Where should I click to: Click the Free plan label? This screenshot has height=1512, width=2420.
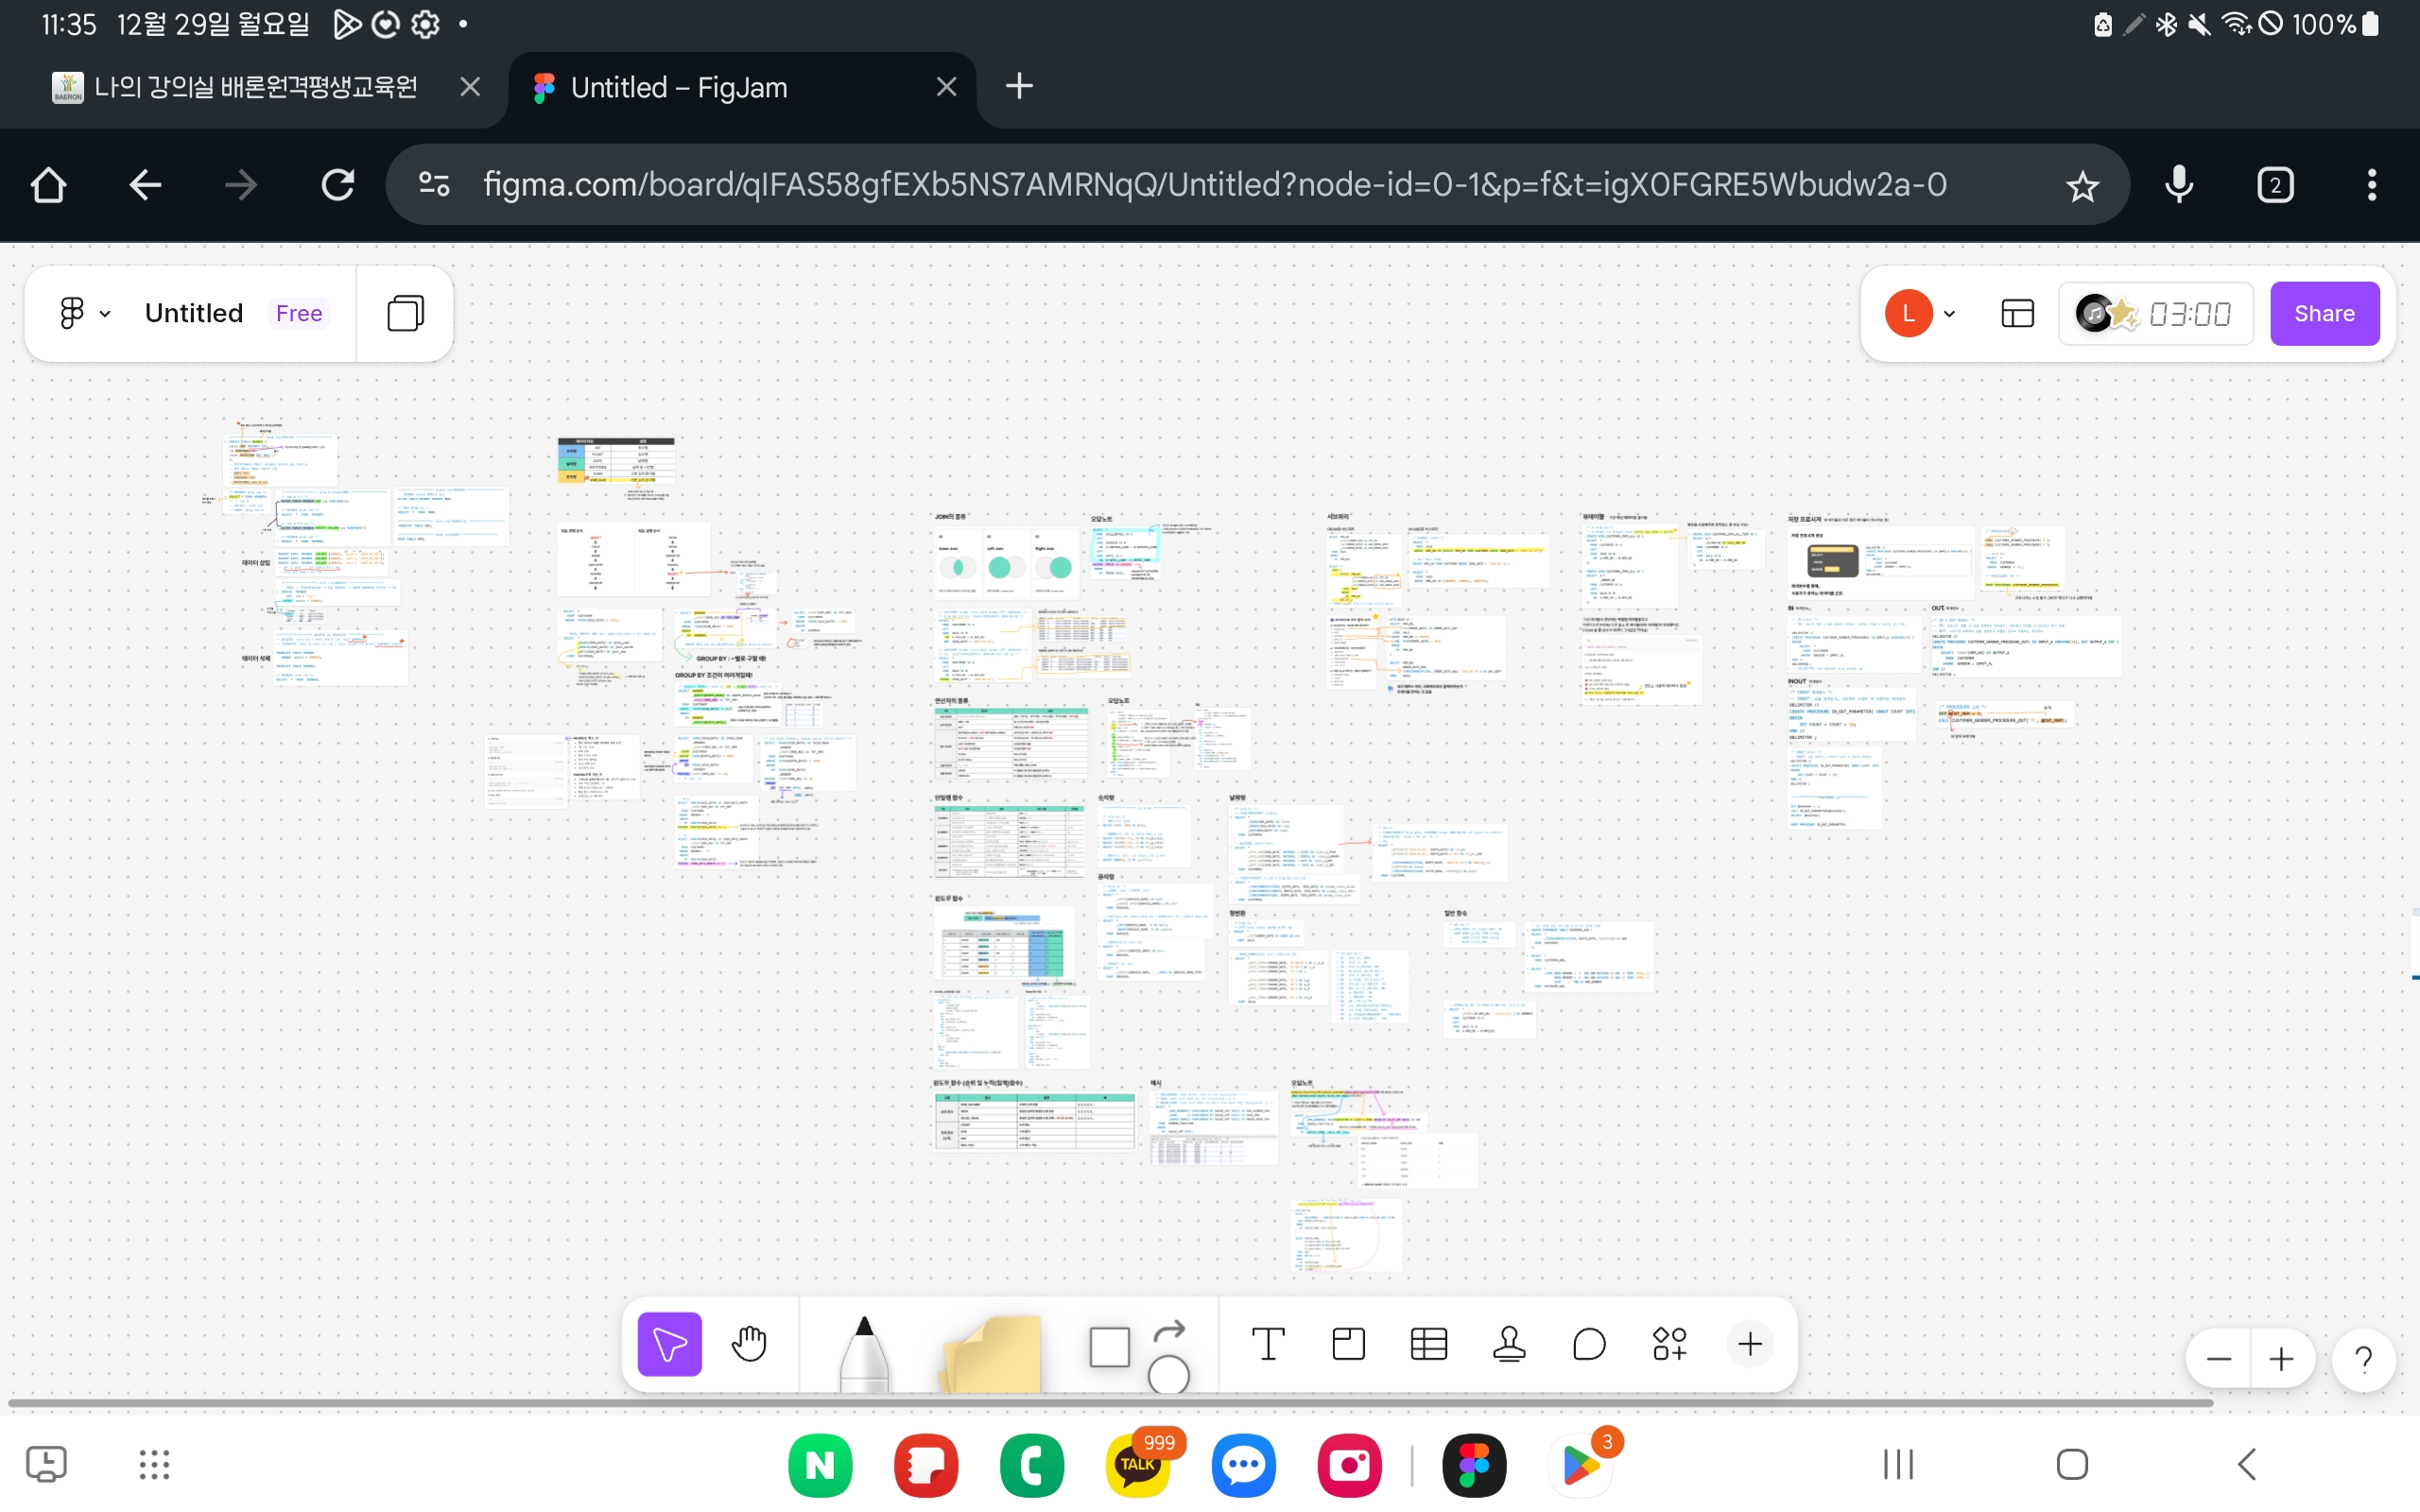tap(298, 314)
